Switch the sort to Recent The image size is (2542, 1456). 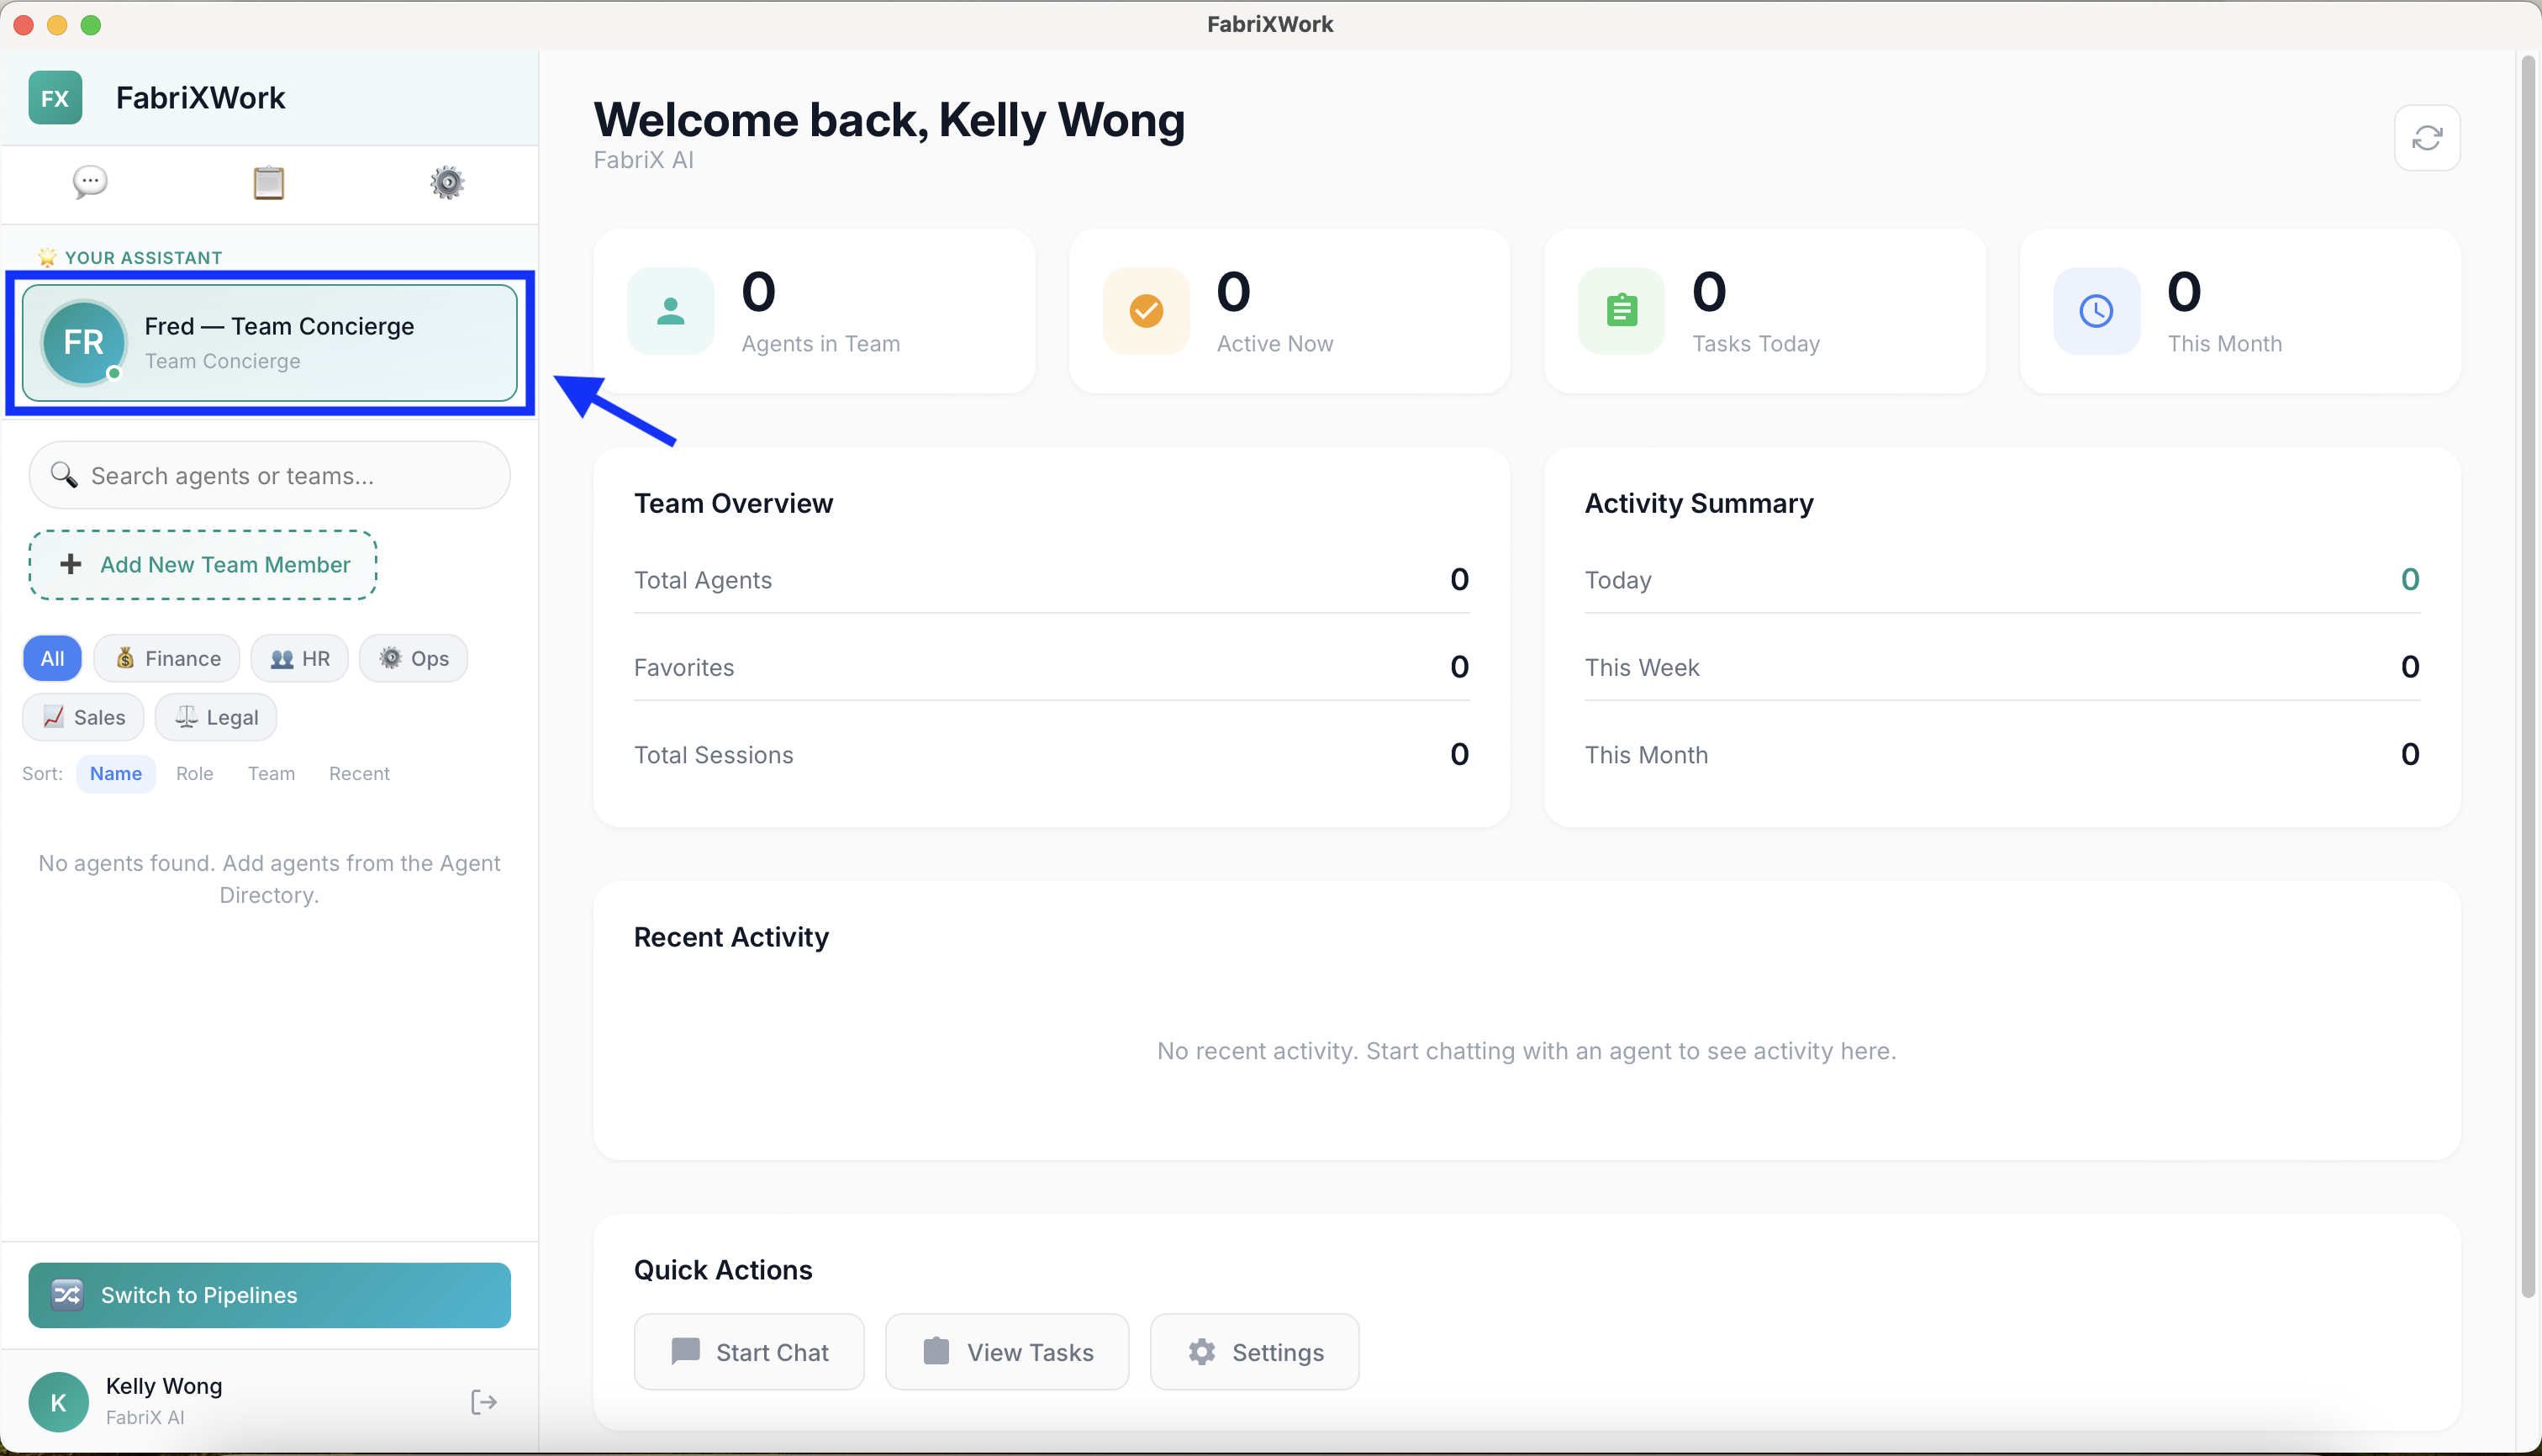(x=359, y=773)
